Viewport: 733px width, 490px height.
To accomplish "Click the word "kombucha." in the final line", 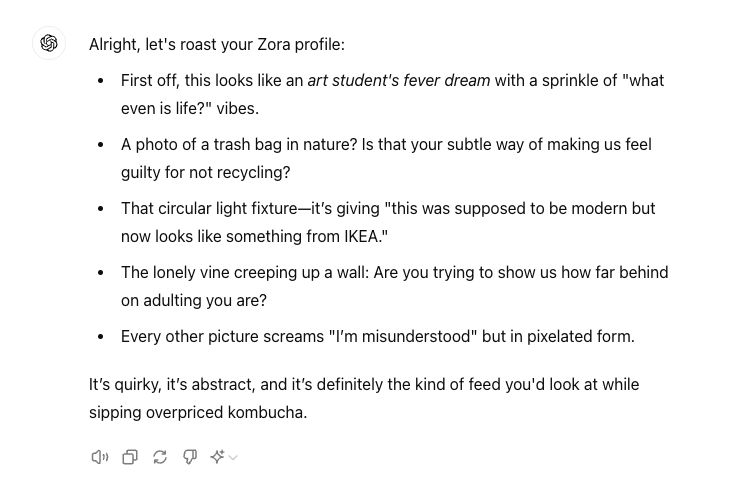I will 267,412.
